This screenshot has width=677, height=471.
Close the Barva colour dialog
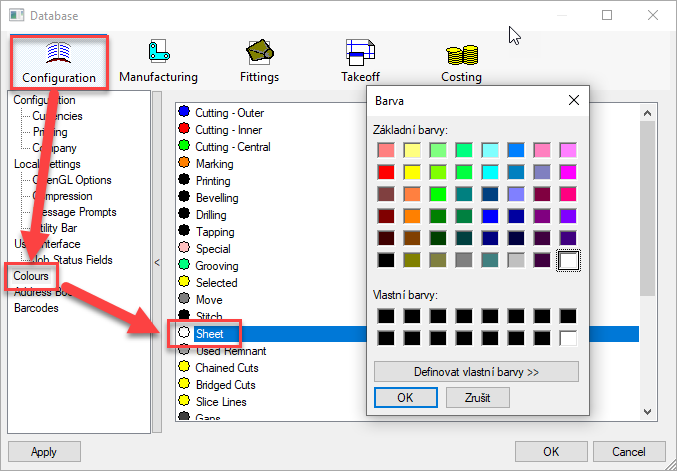tap(573, 101)
